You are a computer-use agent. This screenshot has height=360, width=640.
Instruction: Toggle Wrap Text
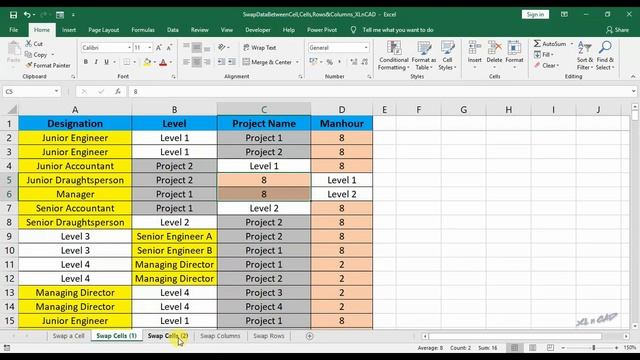click(x=260, y=48)
